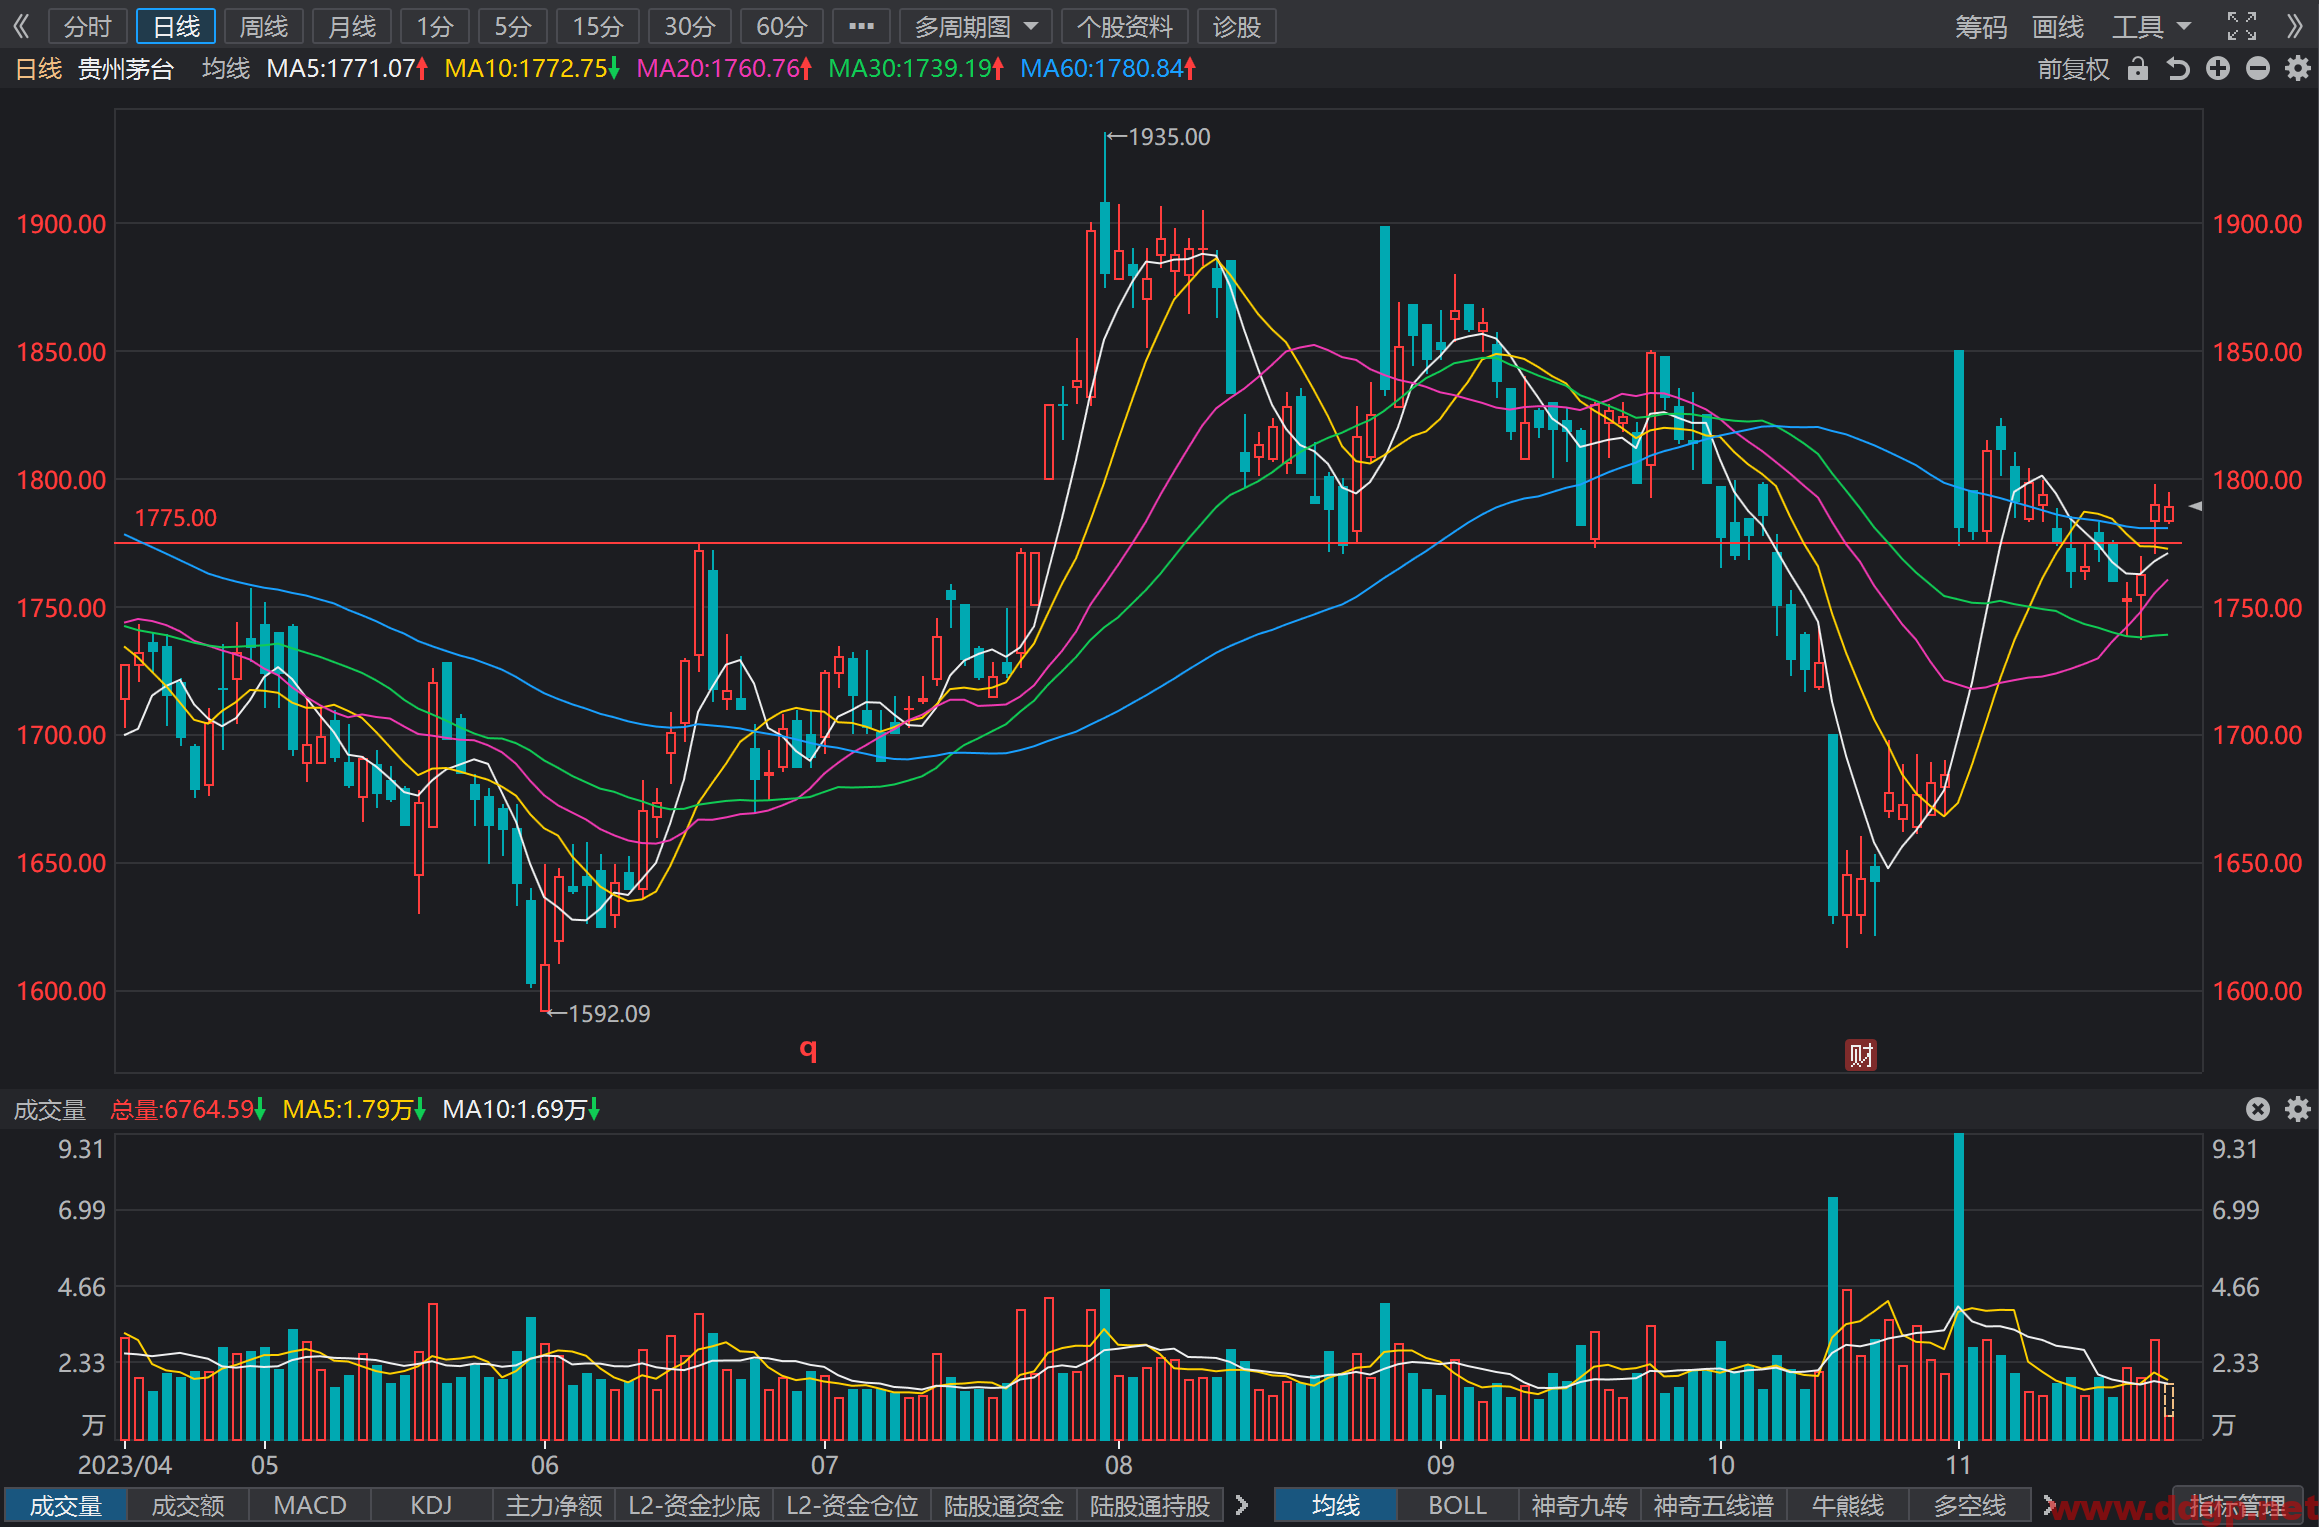Select the 周线 weekly period
The width and height of the screenshot is (2319, 1527).
tap(264, 27)
